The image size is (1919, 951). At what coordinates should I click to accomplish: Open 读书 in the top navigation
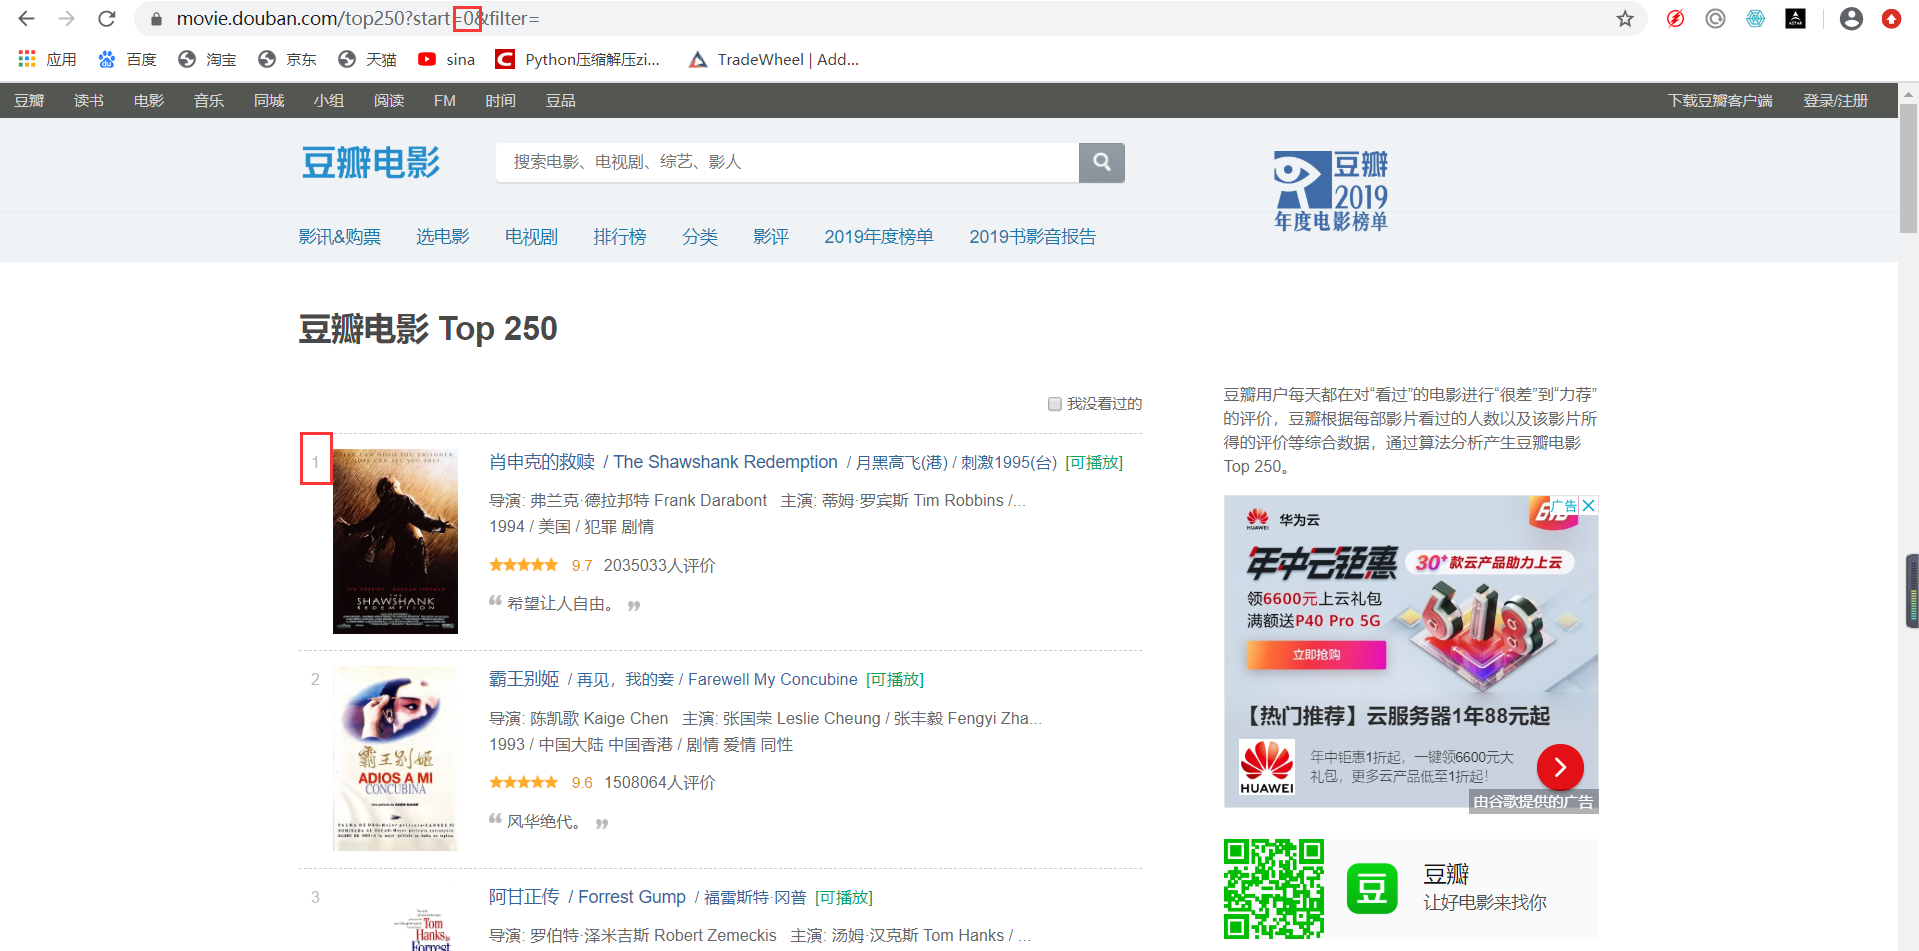tap(89, 100)
